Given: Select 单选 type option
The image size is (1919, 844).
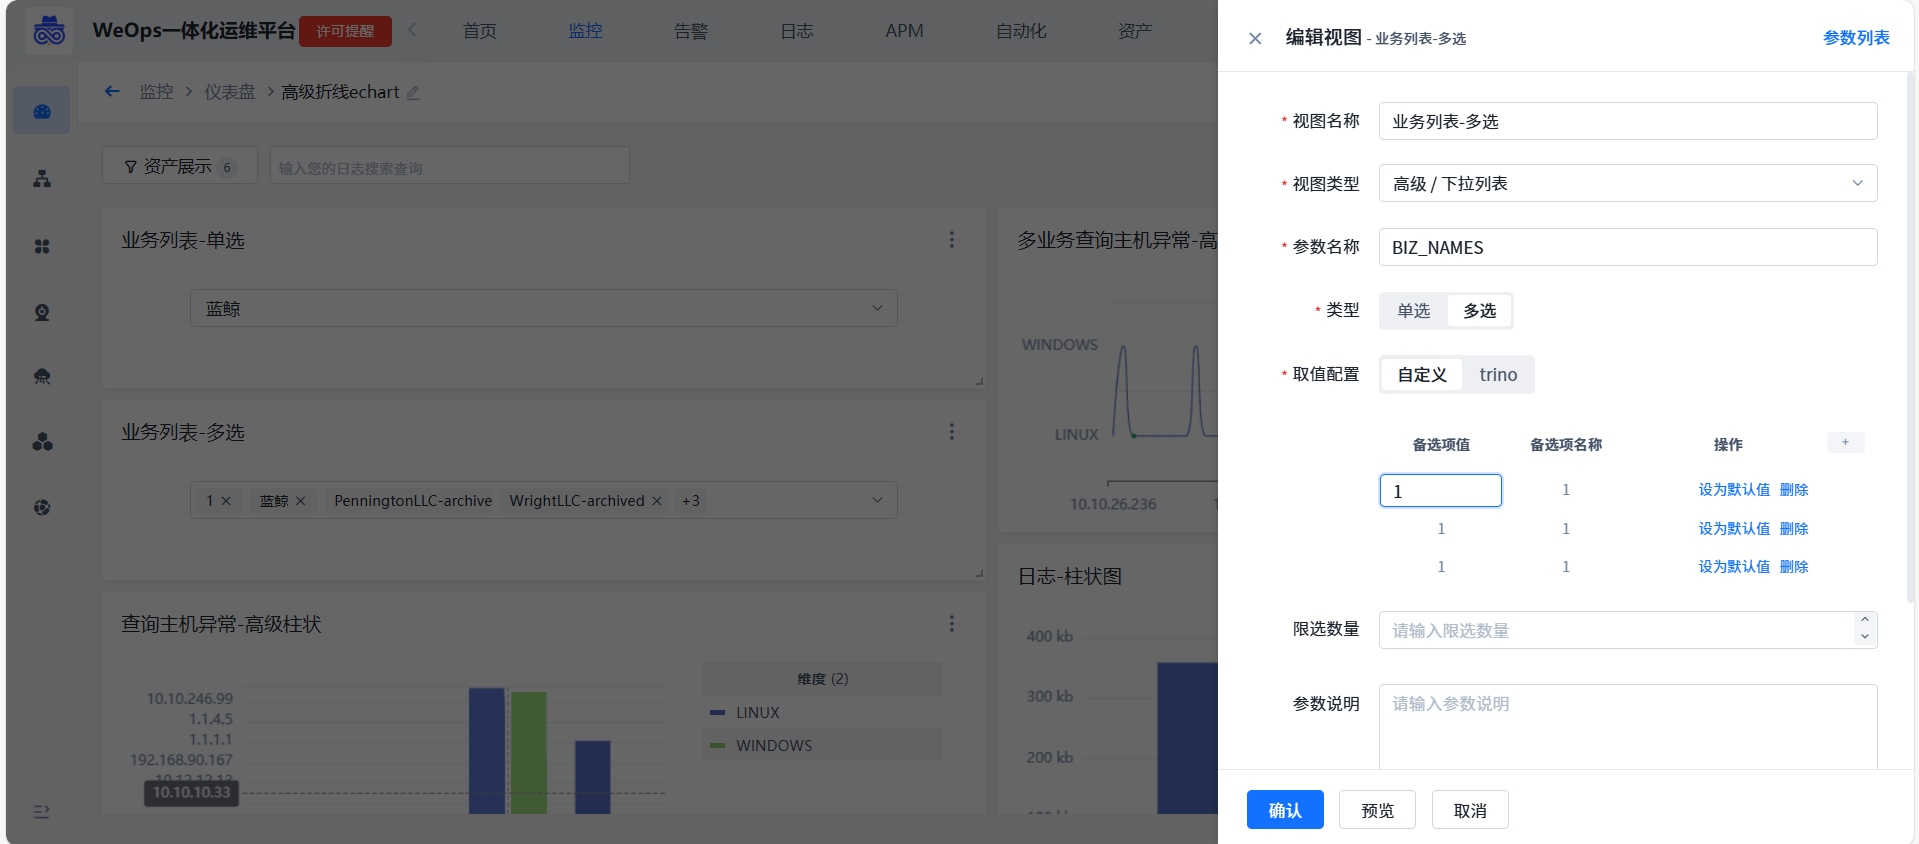Looking at the screenshot, I should [x=1413, y=311].
